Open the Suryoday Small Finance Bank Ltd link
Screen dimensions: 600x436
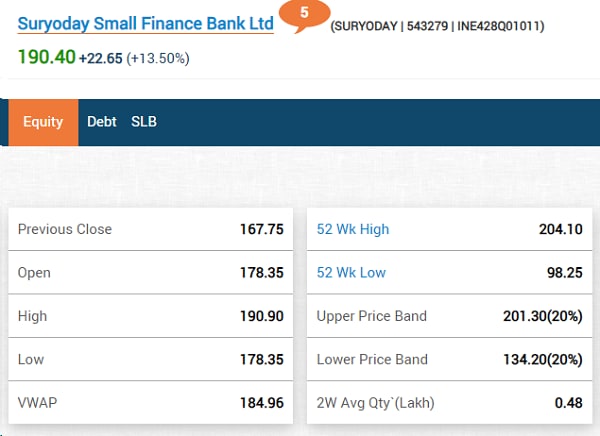point(145,22)
